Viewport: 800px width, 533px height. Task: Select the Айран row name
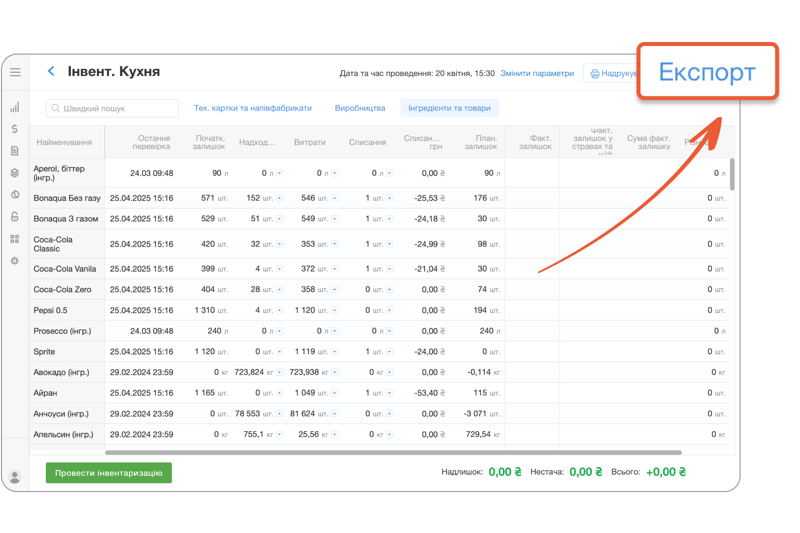click(x=45, y=393)
